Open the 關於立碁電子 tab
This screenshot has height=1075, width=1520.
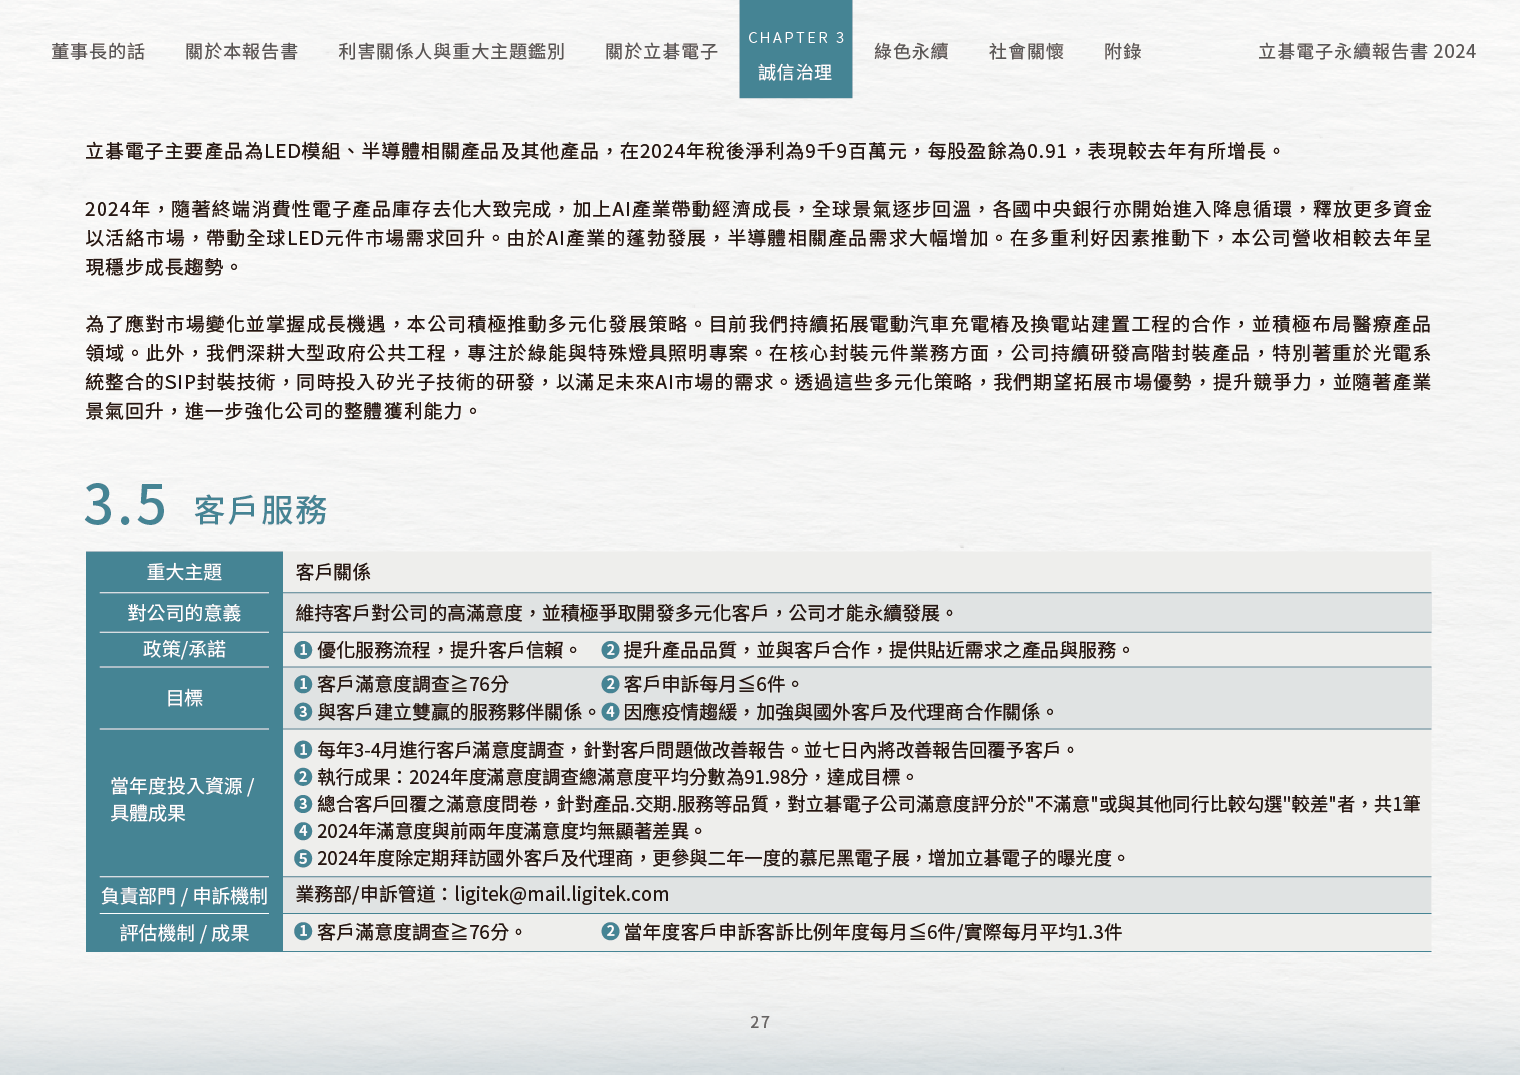pos(661,51)
